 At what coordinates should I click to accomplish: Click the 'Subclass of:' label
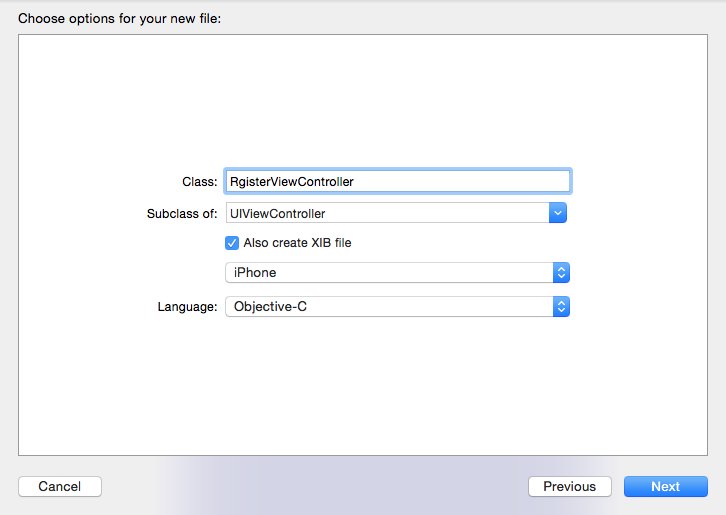[x=182, y=213]
